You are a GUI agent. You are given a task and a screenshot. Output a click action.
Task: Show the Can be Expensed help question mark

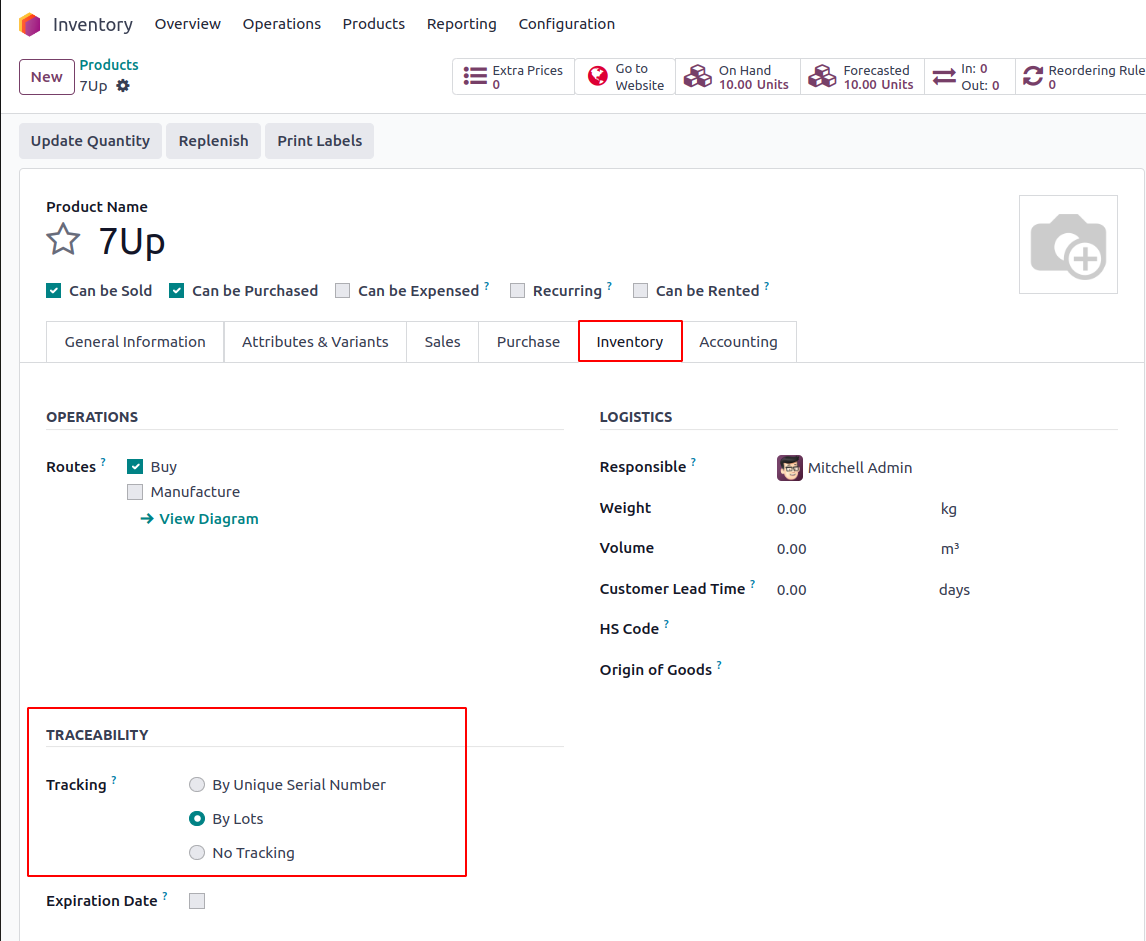[486, 286]
